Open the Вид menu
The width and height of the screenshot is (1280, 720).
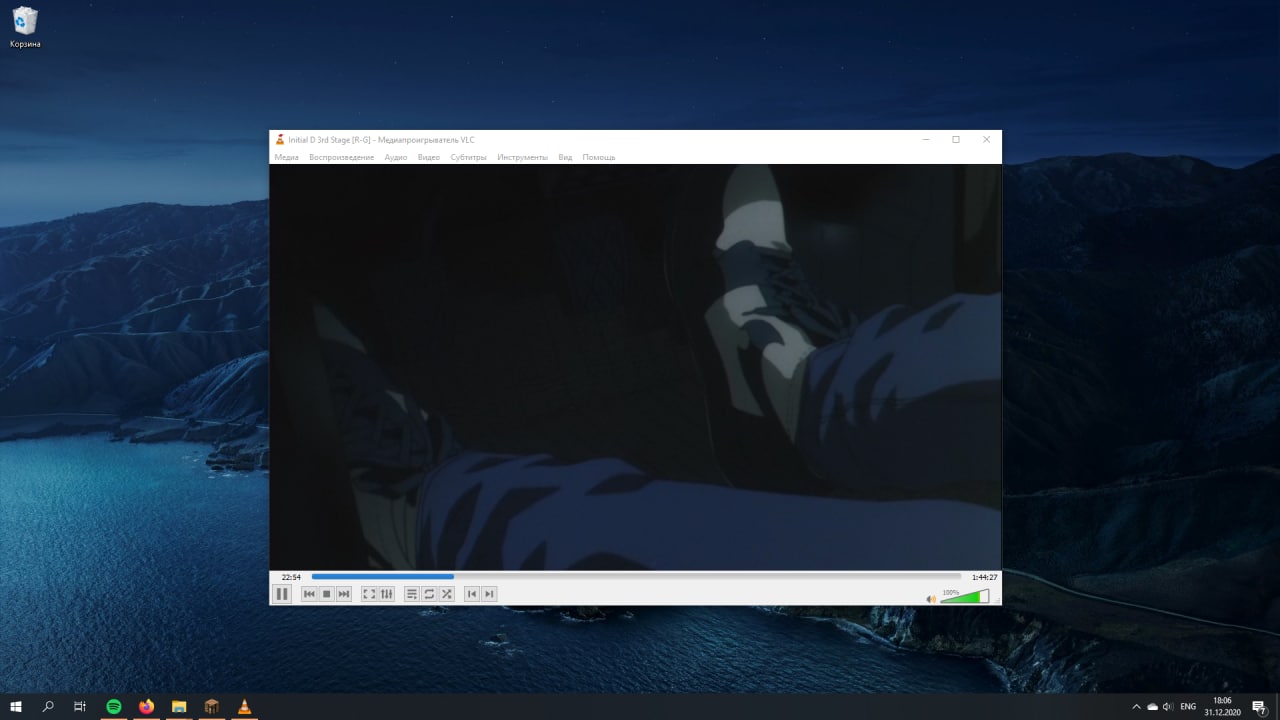click(565, 157)
